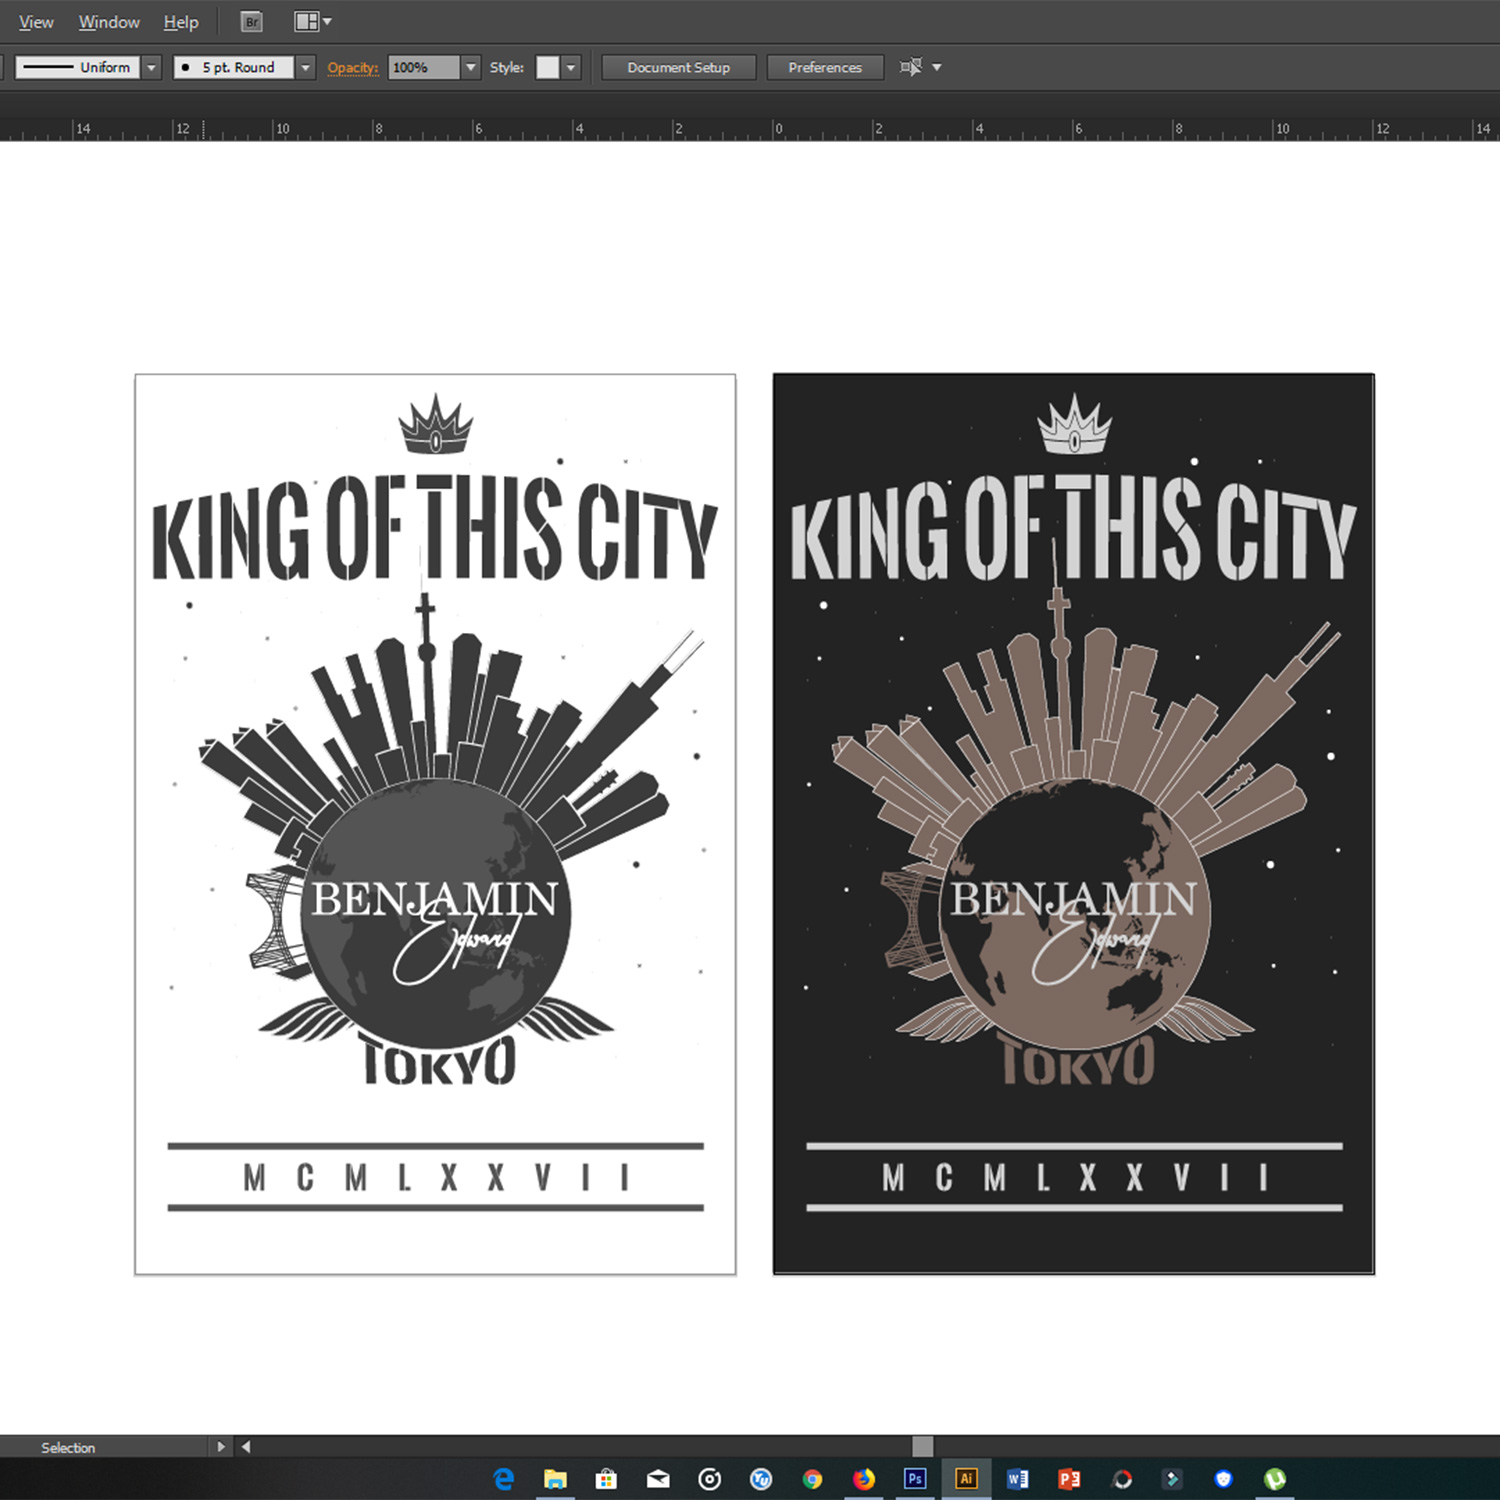The height and width of the screenshot is (1500, 1500).
Task: Open the Help menu
Action: point(180,21)
